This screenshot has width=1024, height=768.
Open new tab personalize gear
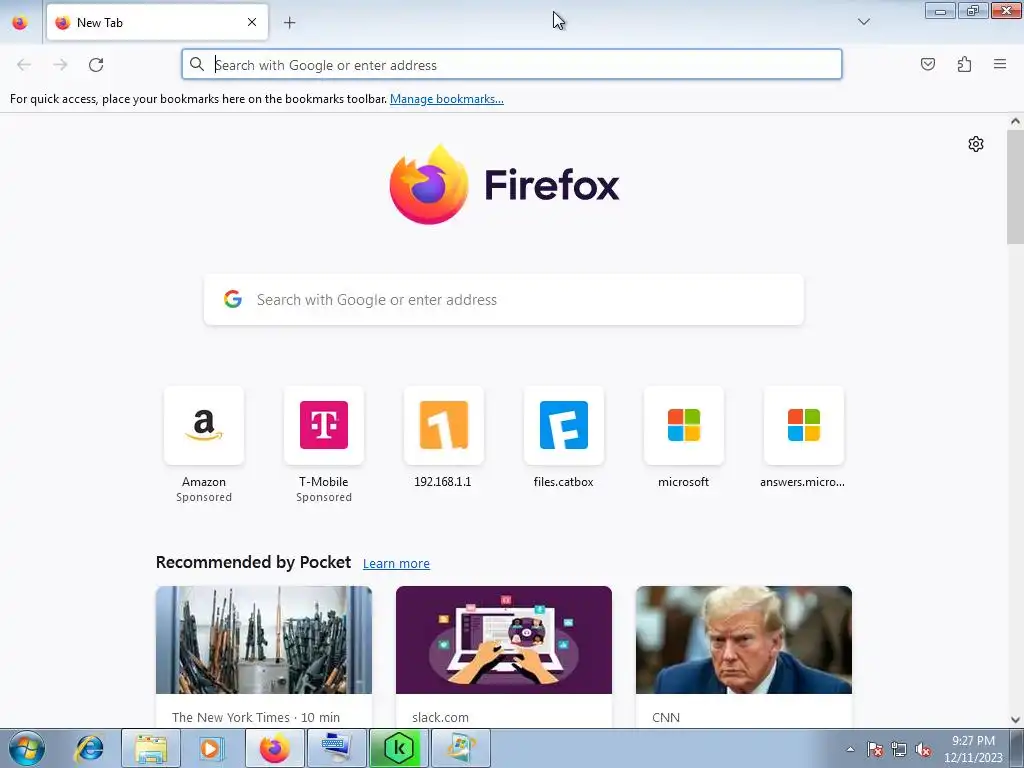976,144
